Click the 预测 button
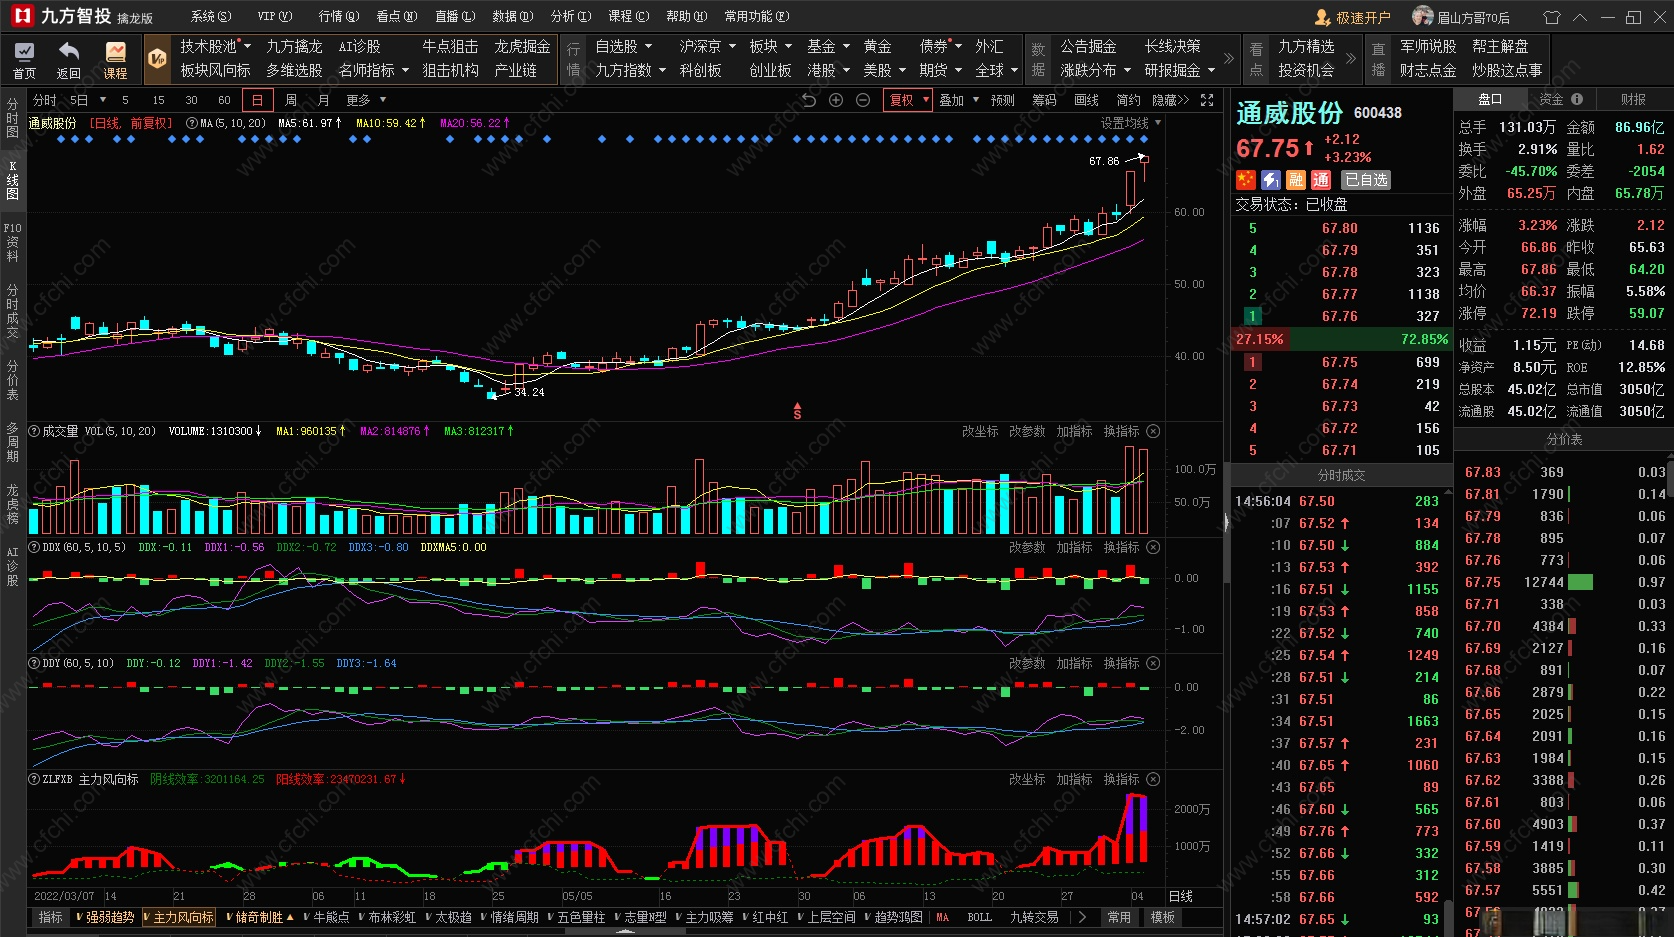This screenshot has height=937, width=1674. (1003, 100)
